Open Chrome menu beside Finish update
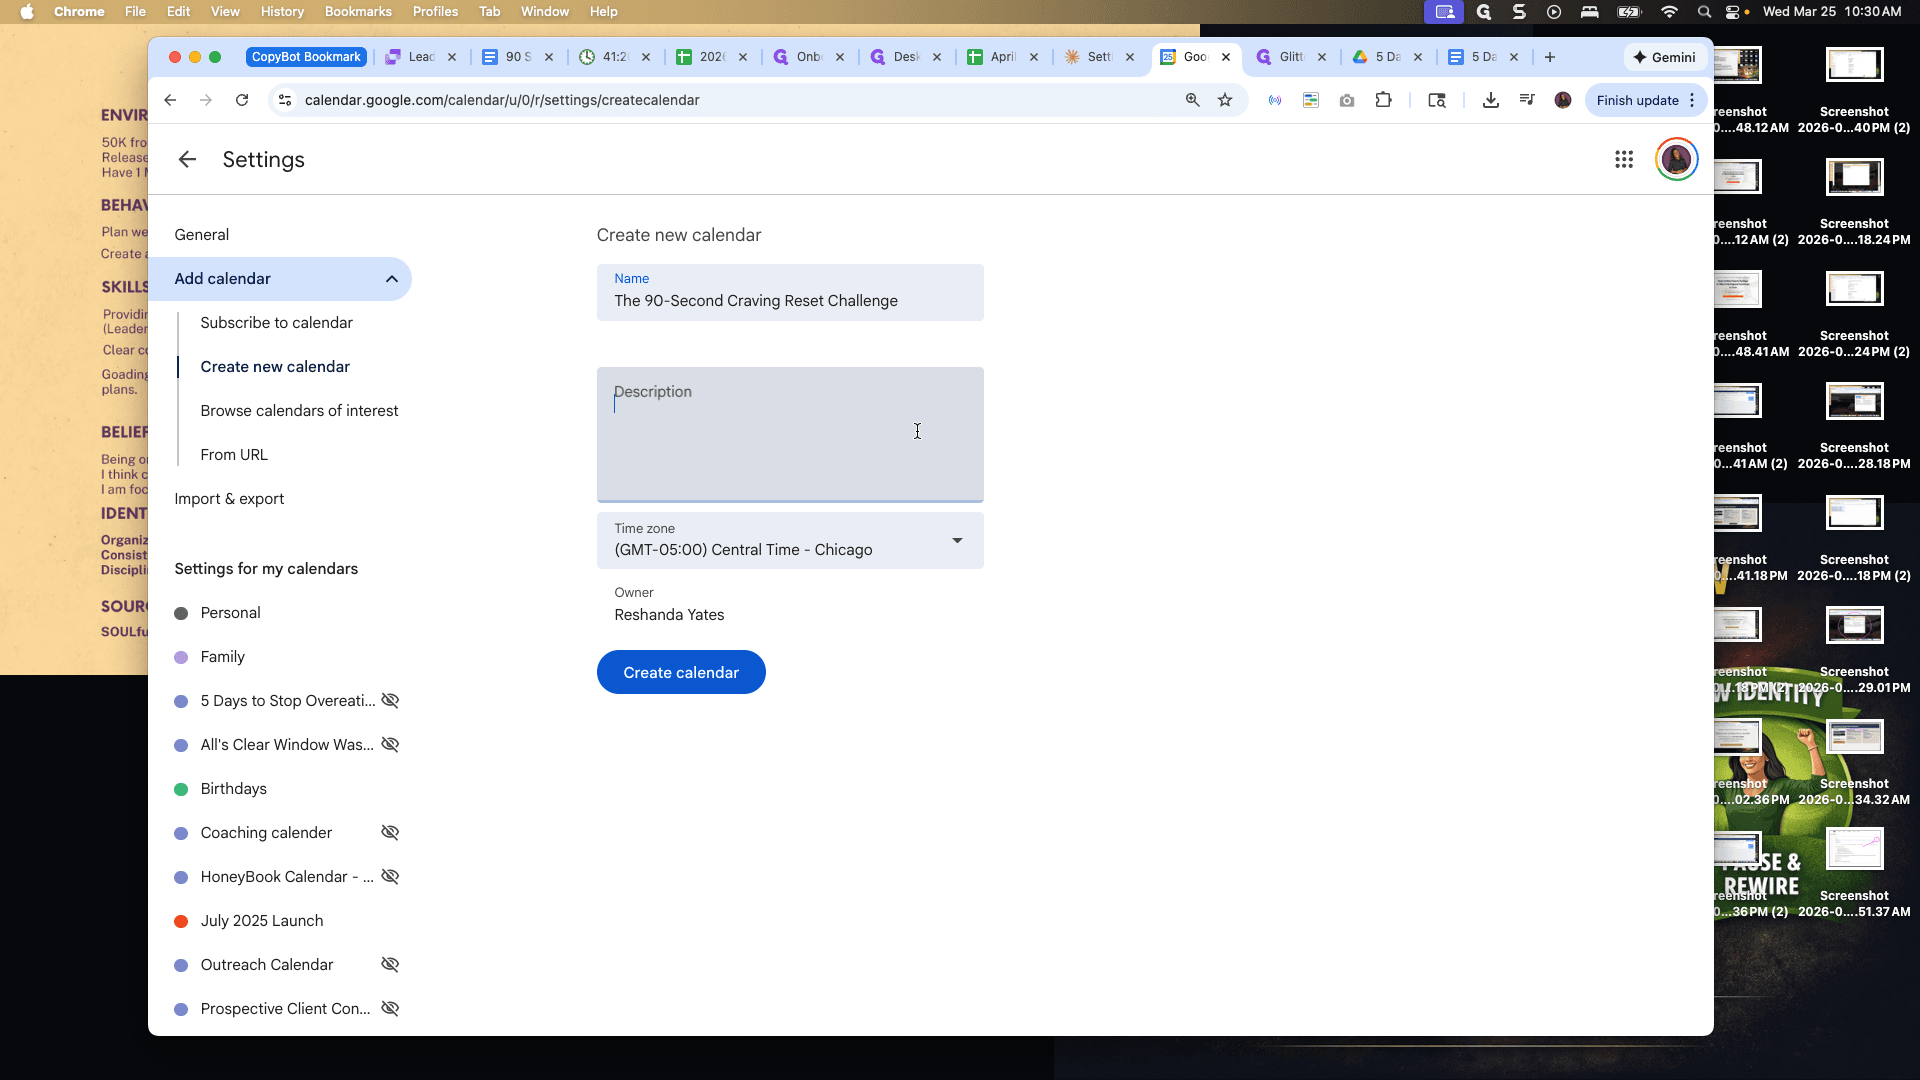 pyautogui.click(x=1692, y=100)
